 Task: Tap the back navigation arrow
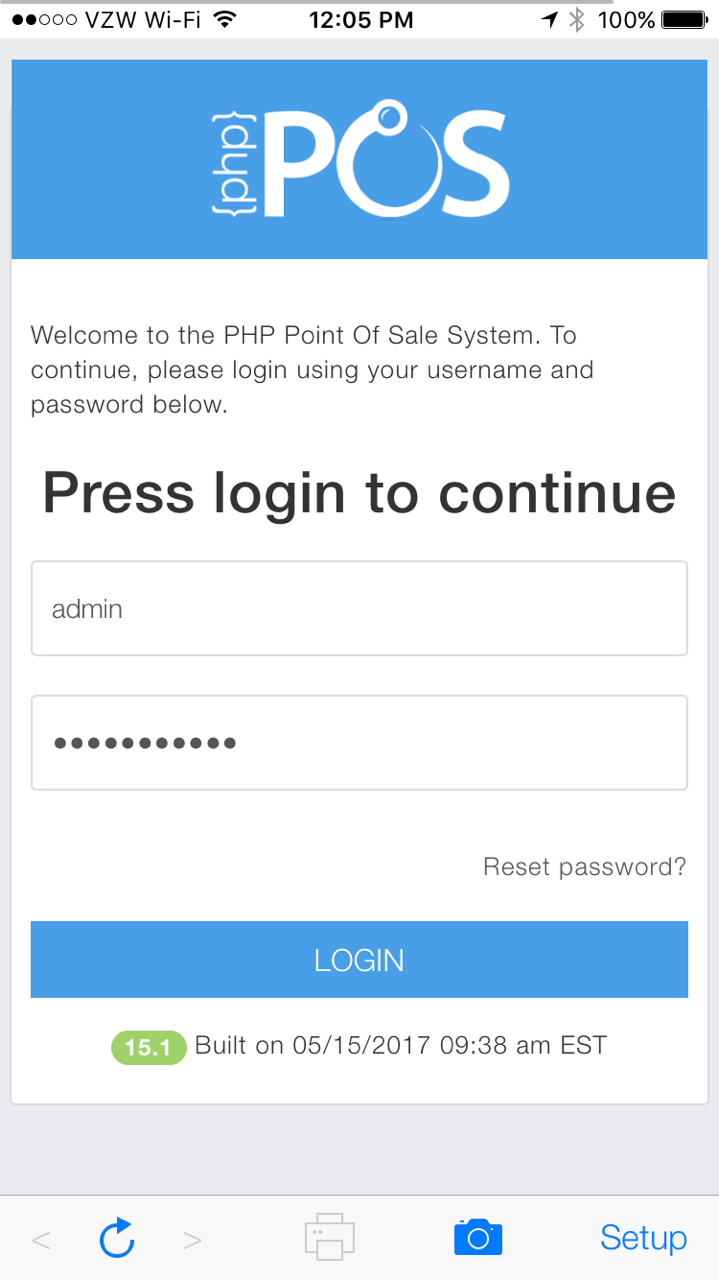pos(41,1241)
